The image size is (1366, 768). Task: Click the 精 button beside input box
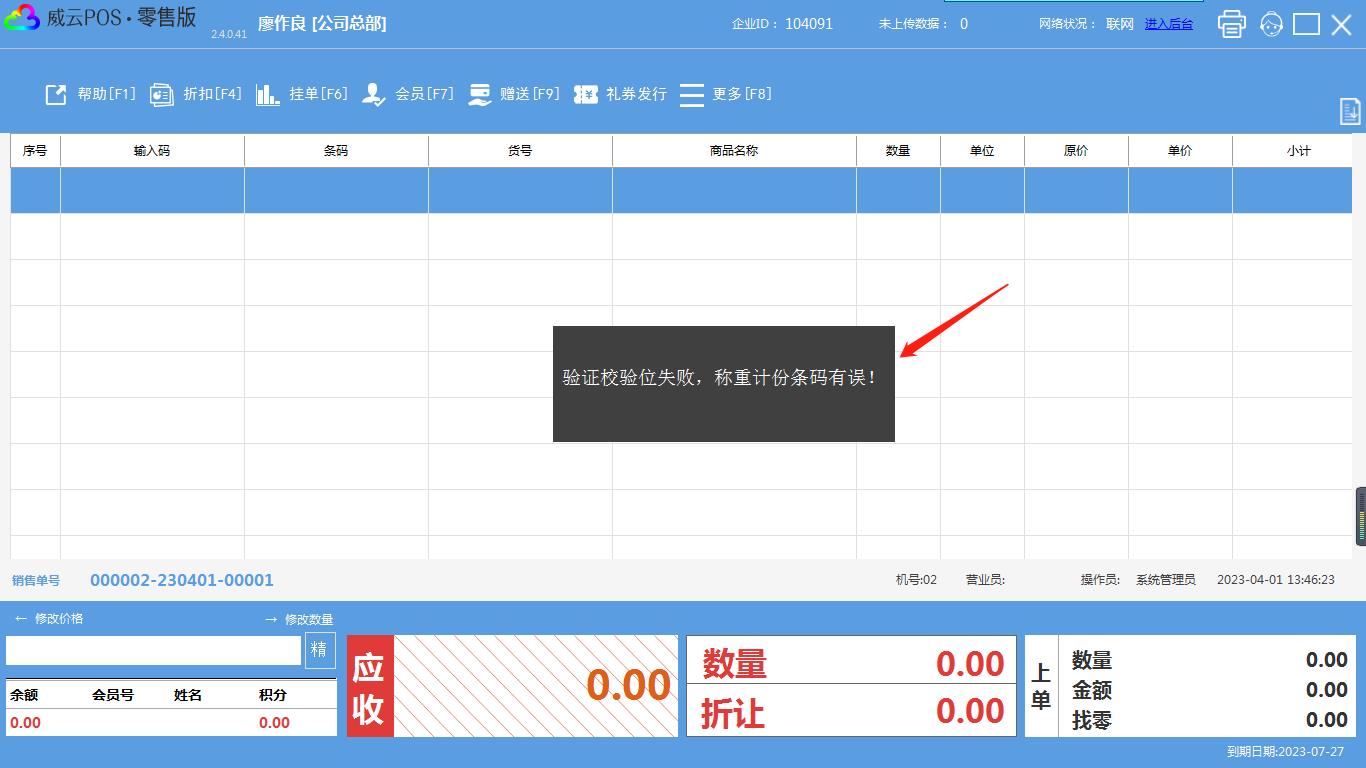click(x=319, y=650)
